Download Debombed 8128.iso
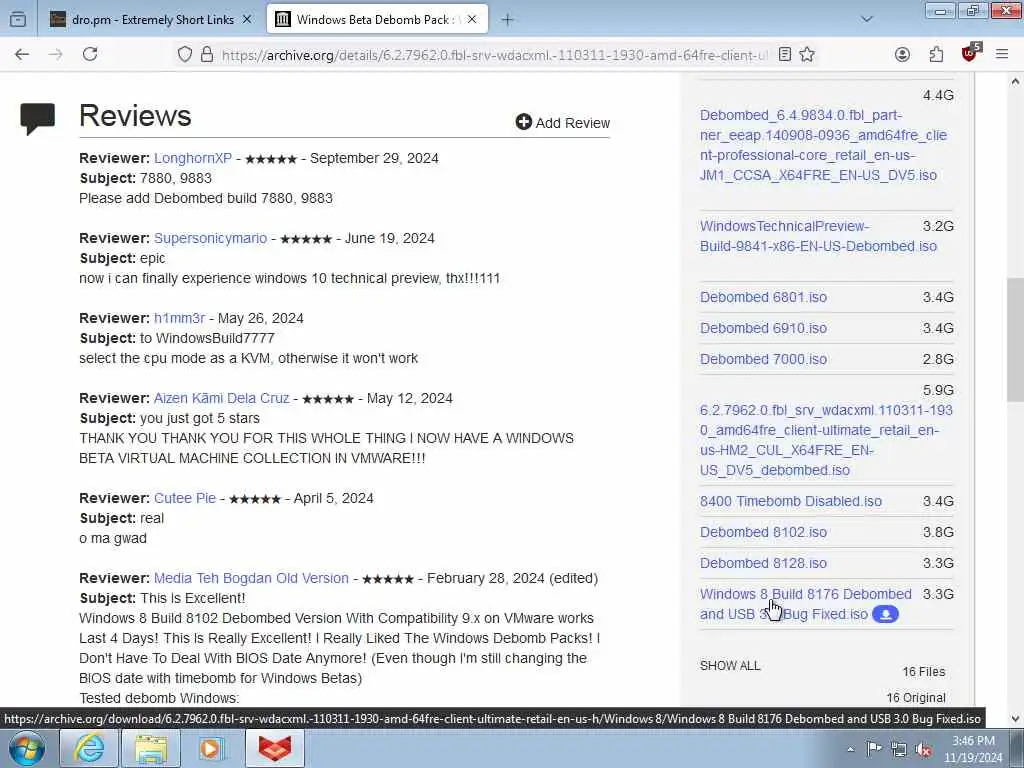 tap(763, 563)
